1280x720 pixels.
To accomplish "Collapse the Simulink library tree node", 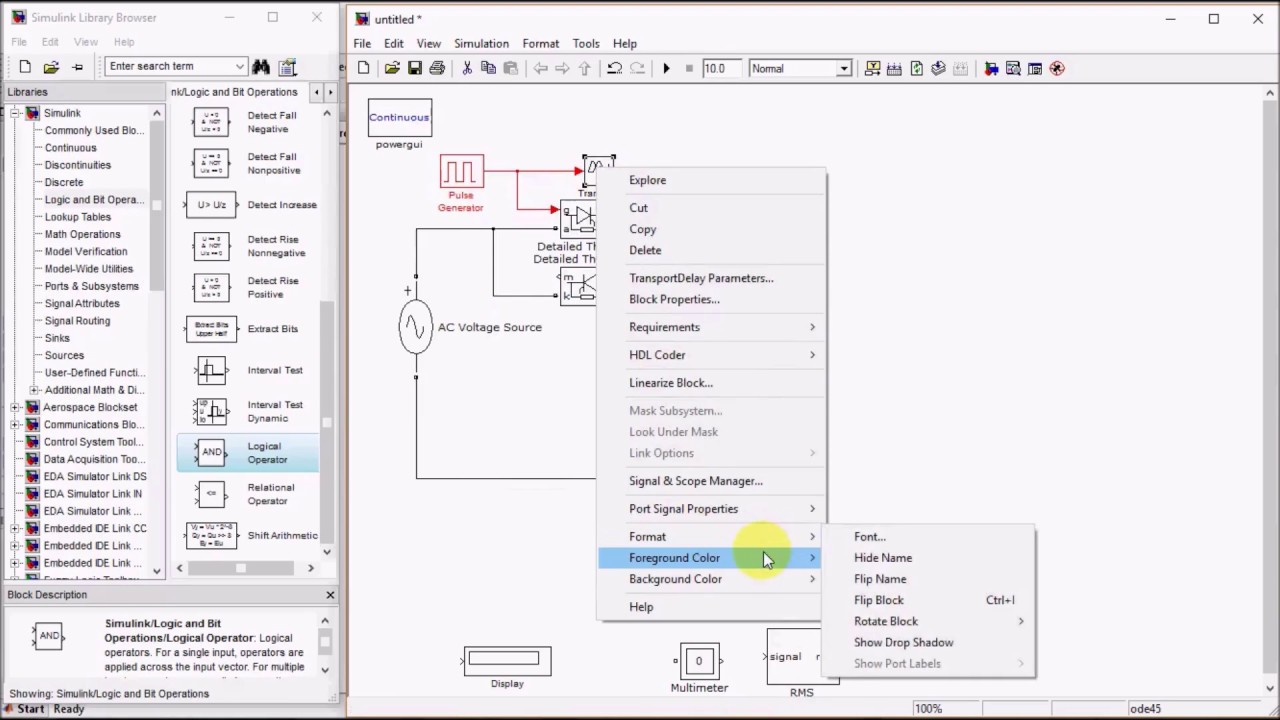I will click(15, 113).
